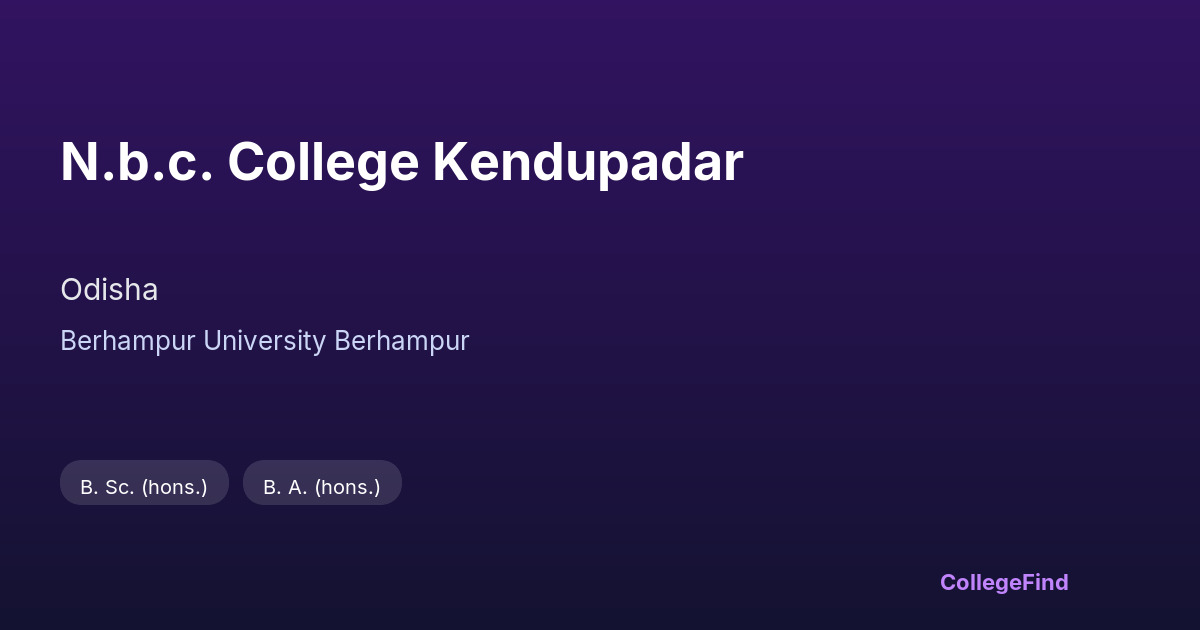The width and height of the screenshot is (1200, 630).
Task: Select the word "College" in the main heading
Action: tap(323, 162)
